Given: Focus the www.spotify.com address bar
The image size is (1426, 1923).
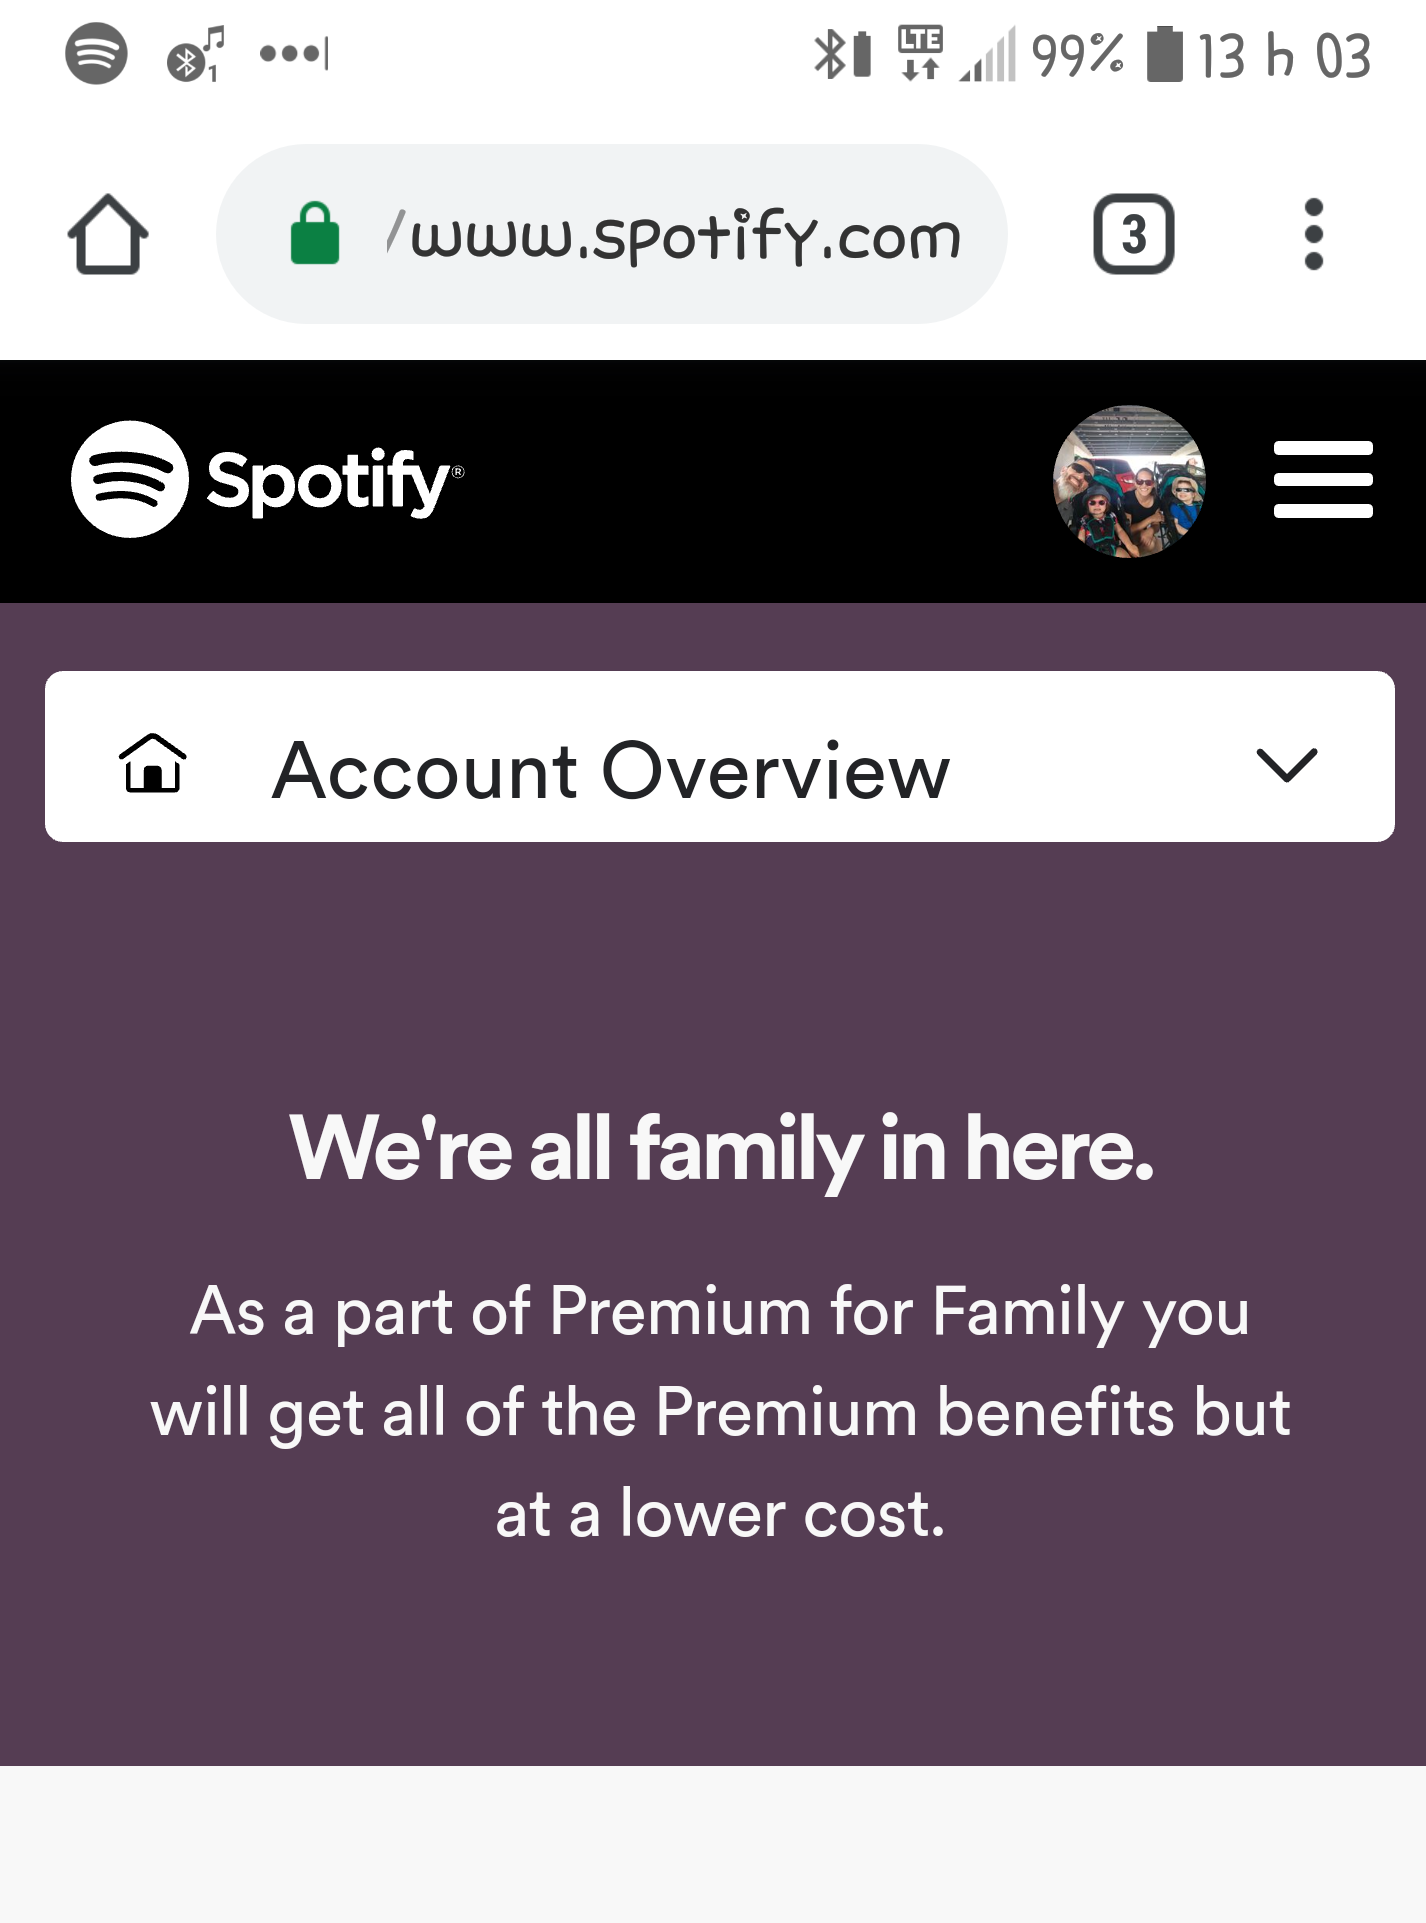Looking at the screenshot, I should pyautogui.click(x=612, y=234).
